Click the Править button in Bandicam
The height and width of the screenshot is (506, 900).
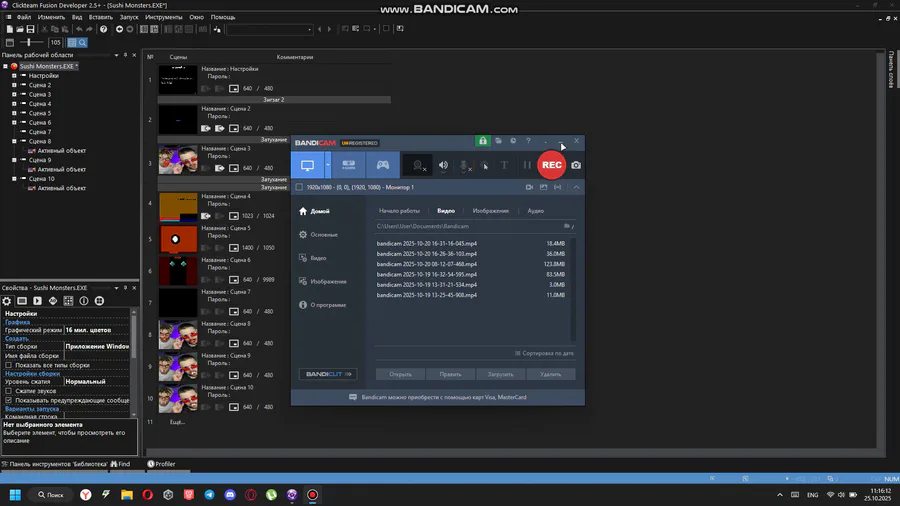point(450,374)
